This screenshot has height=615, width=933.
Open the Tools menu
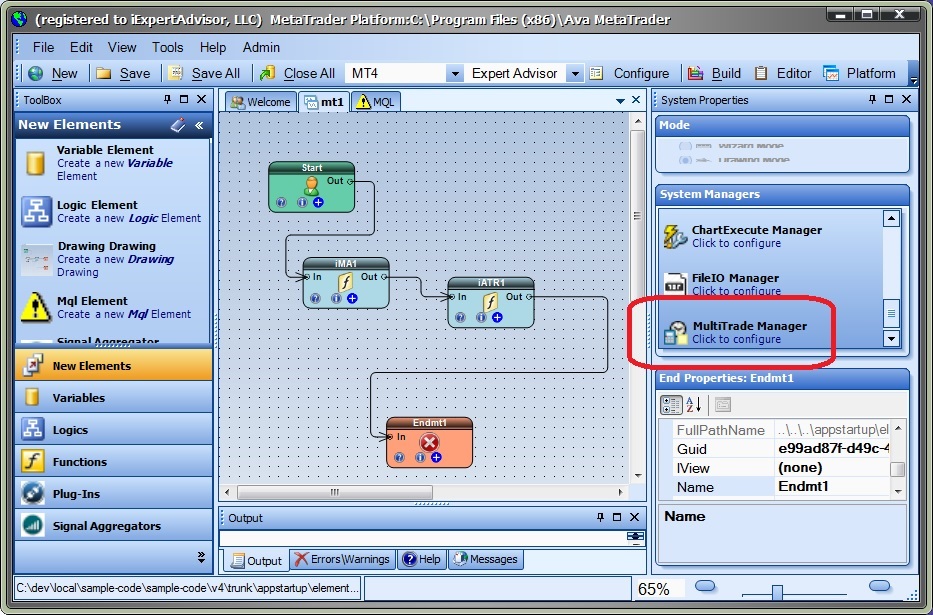tap(167, 47)
